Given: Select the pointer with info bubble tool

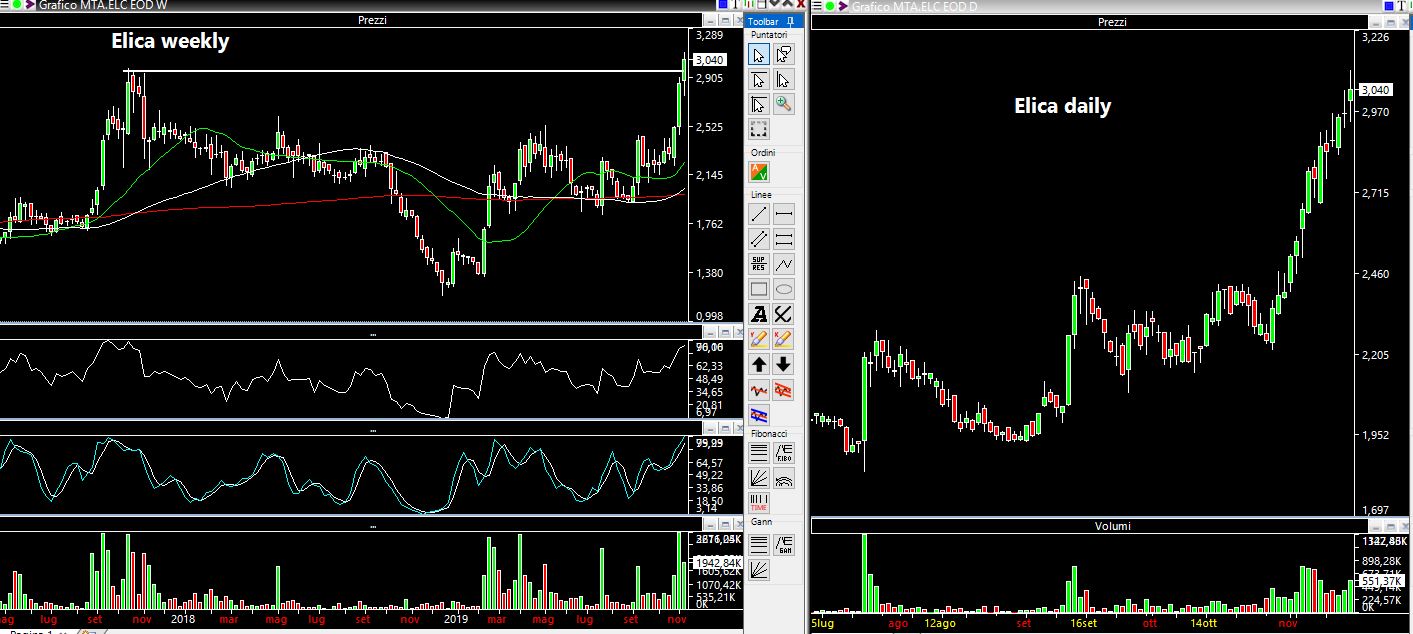Looking at the screenshot, I should pos(784,54).
